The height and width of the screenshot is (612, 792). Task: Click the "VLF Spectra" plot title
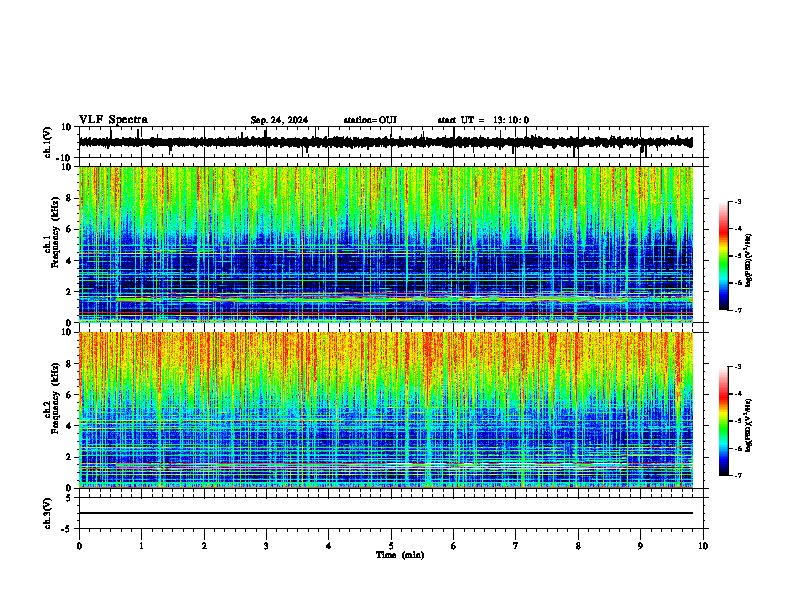pyautogui.click(x=113, y=120)
